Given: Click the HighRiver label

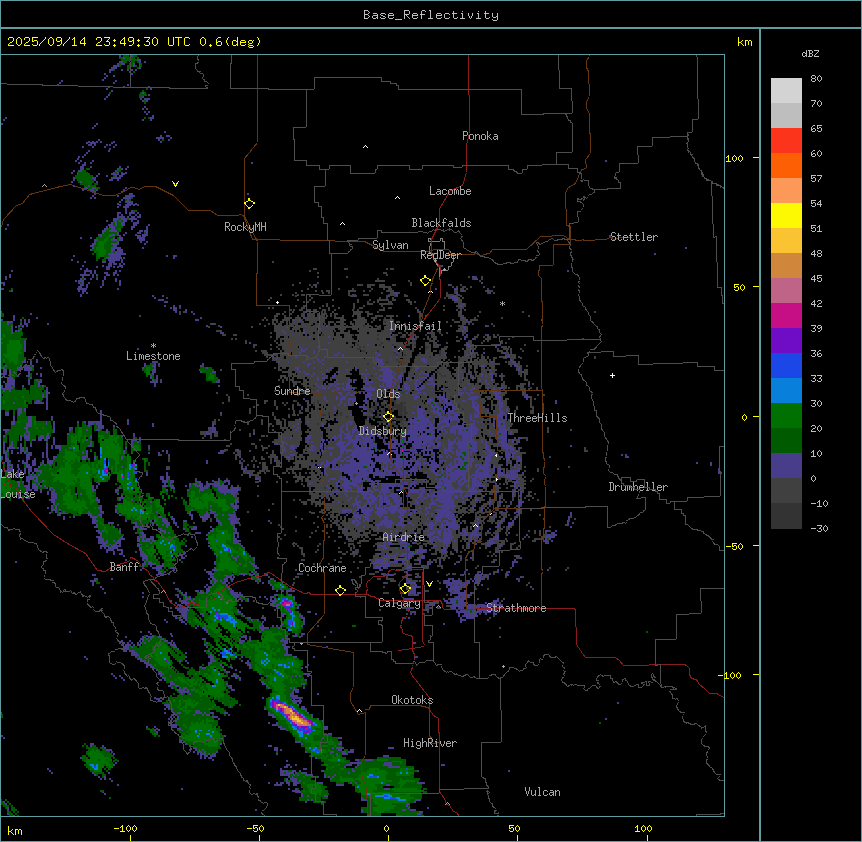Looking at the screenshot, I should (x=430, y=743).
